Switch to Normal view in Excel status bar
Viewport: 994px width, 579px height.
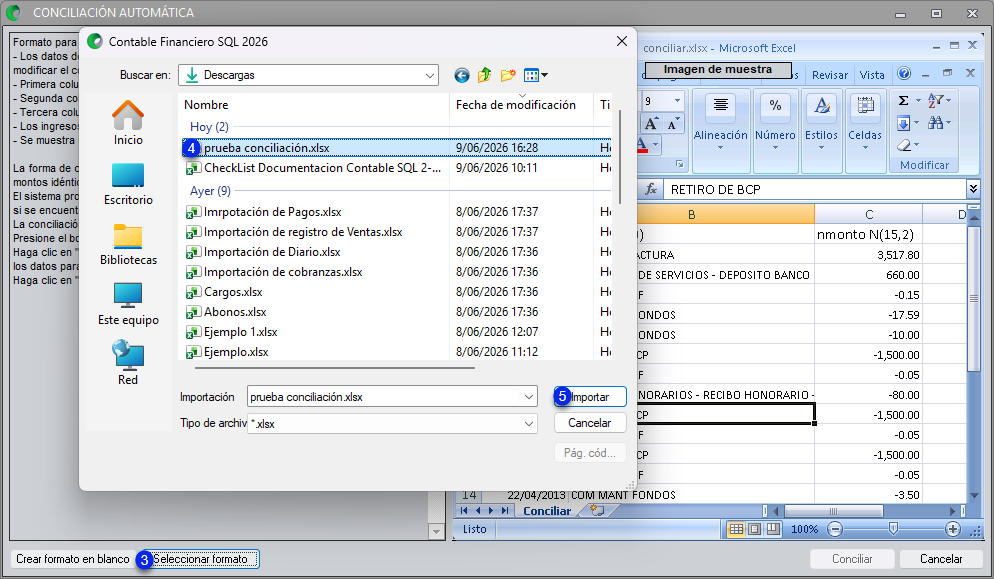tap(736, 529)
